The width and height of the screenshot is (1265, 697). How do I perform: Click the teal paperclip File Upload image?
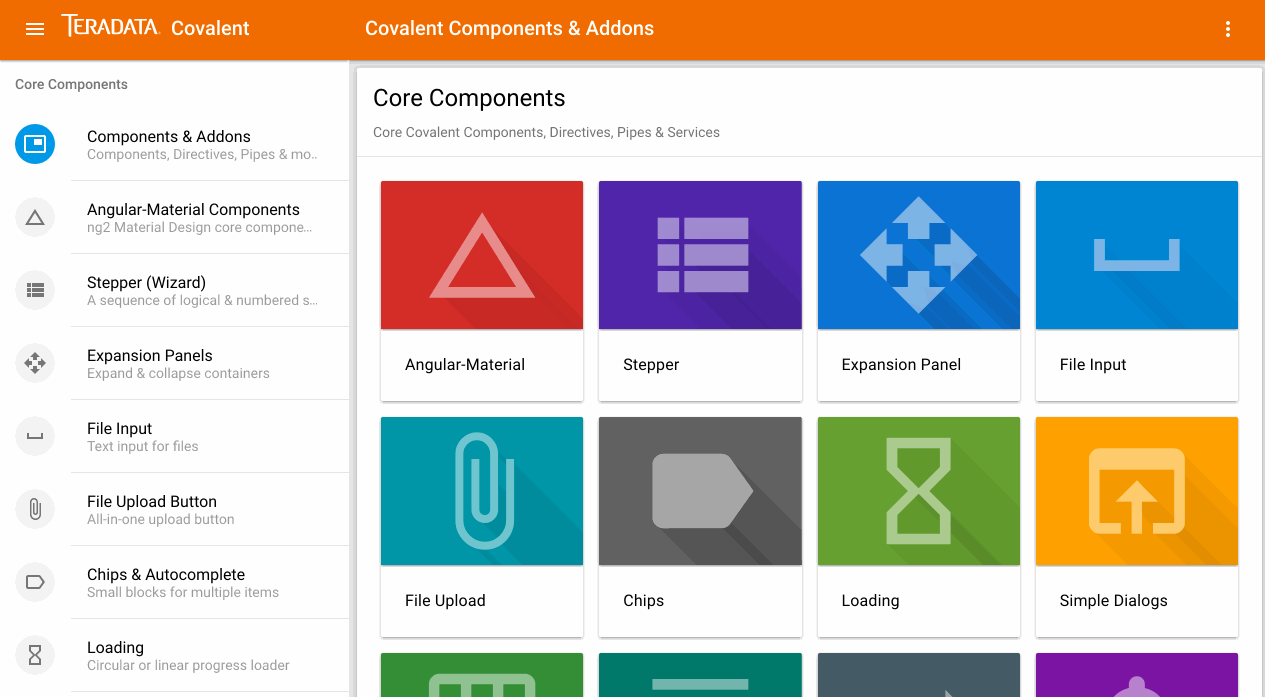coord(482,491)
